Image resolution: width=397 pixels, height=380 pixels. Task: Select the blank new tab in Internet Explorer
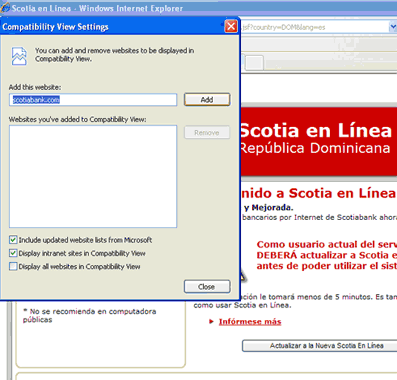[x=255, y=63]
